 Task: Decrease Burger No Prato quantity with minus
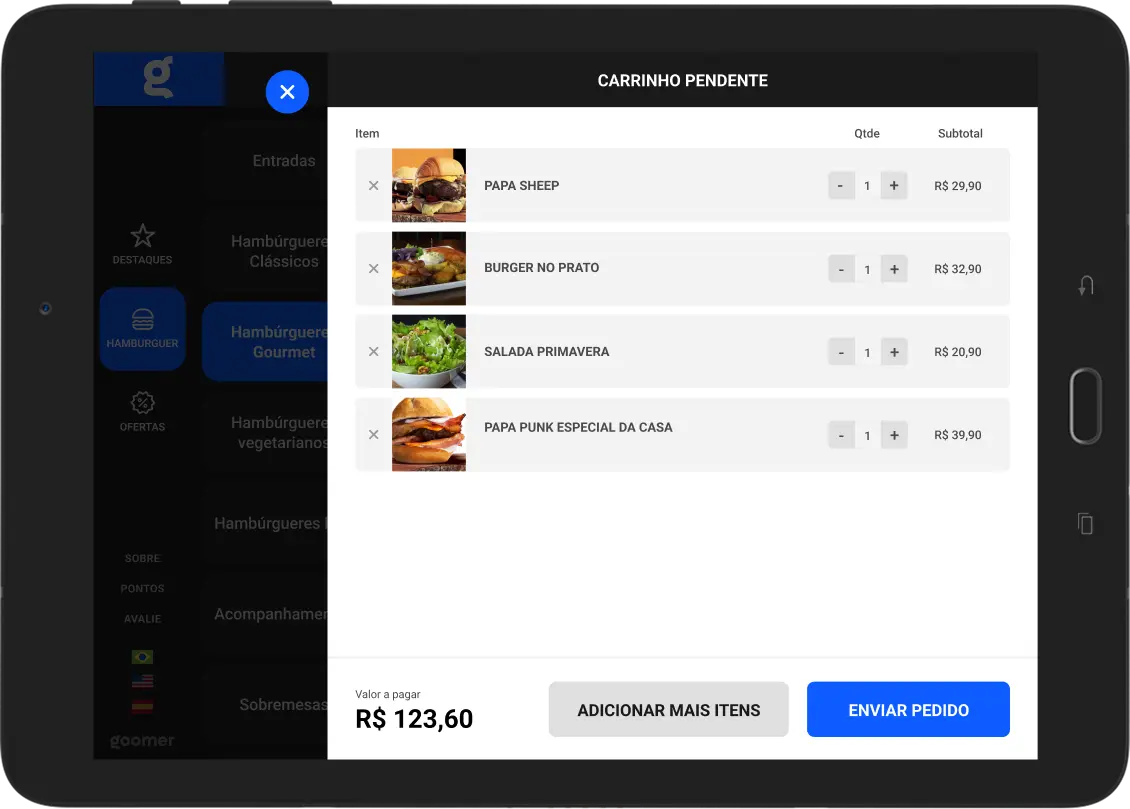point(841,269)
